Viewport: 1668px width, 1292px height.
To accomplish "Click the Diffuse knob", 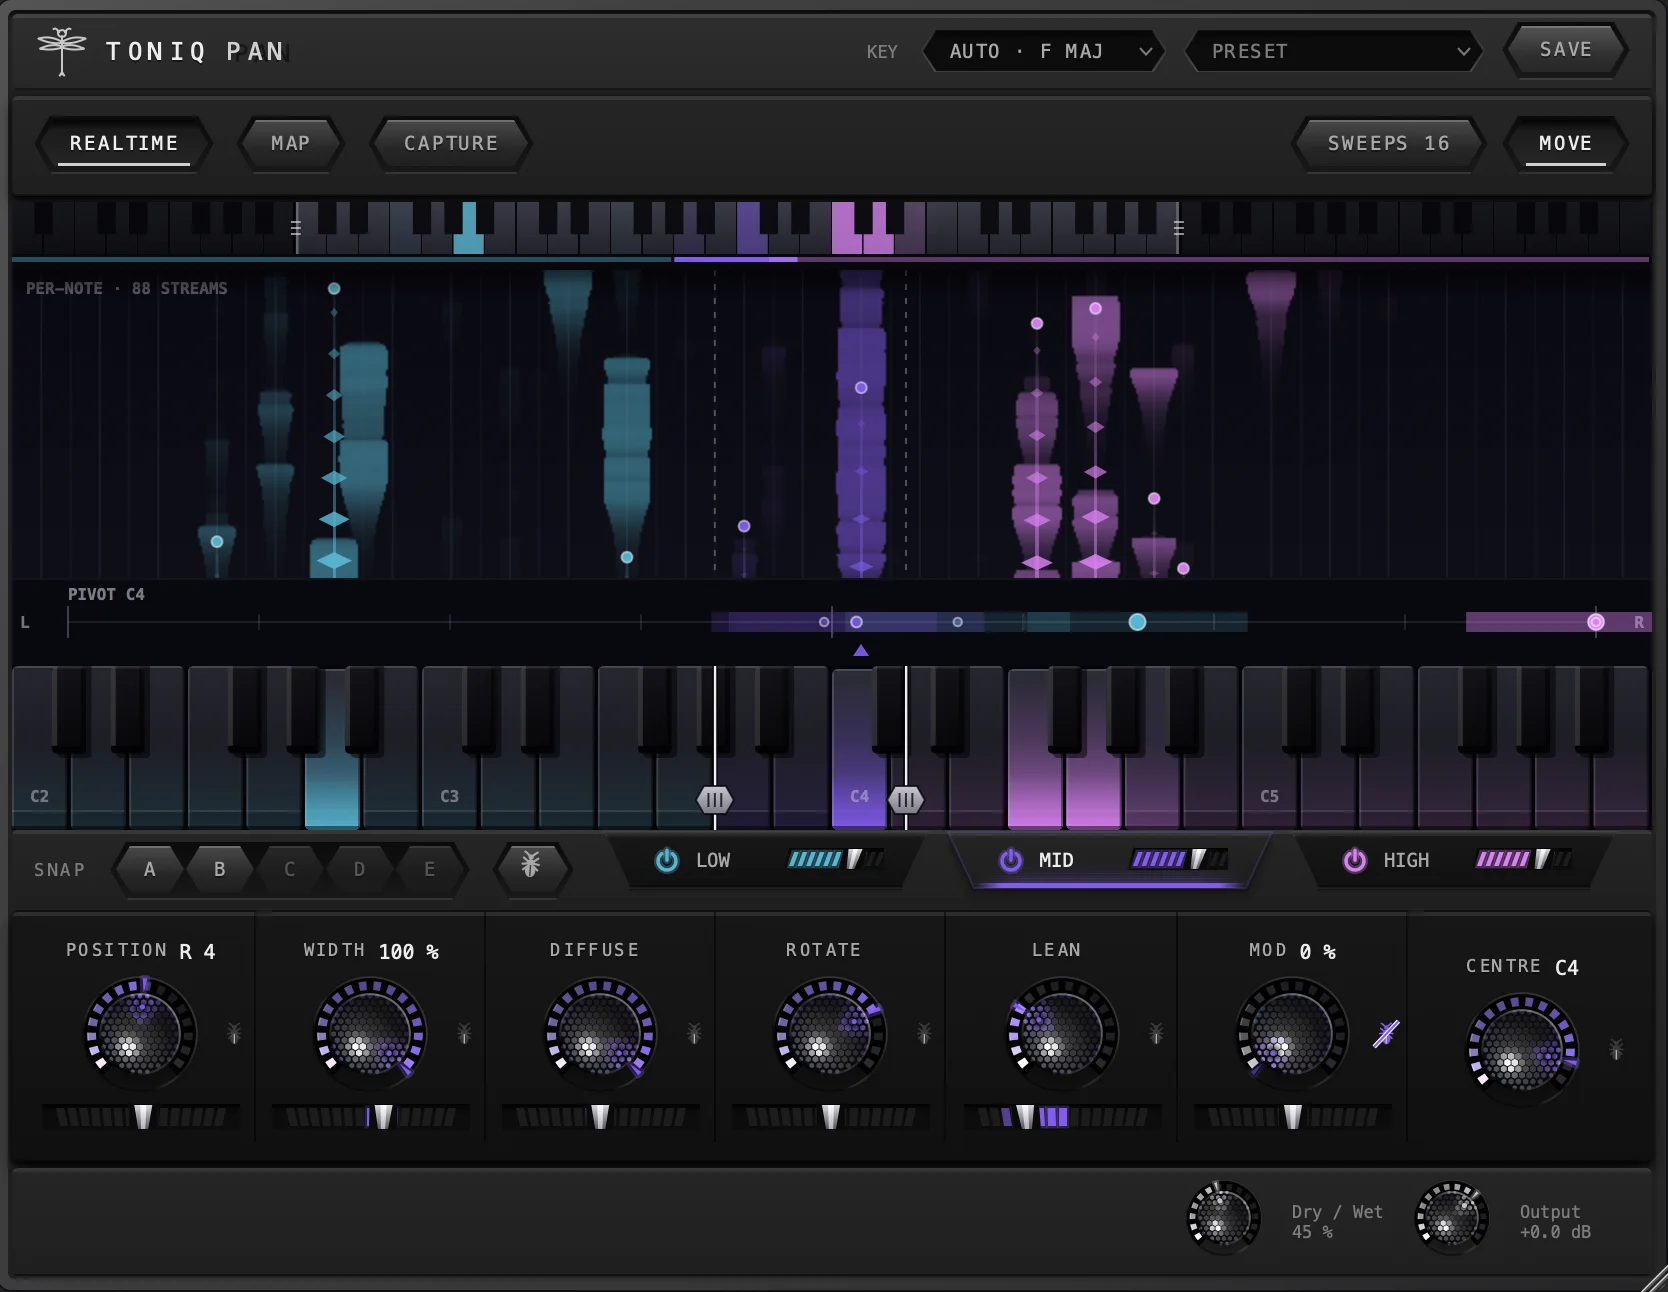I will click(x=601, y=1033).
